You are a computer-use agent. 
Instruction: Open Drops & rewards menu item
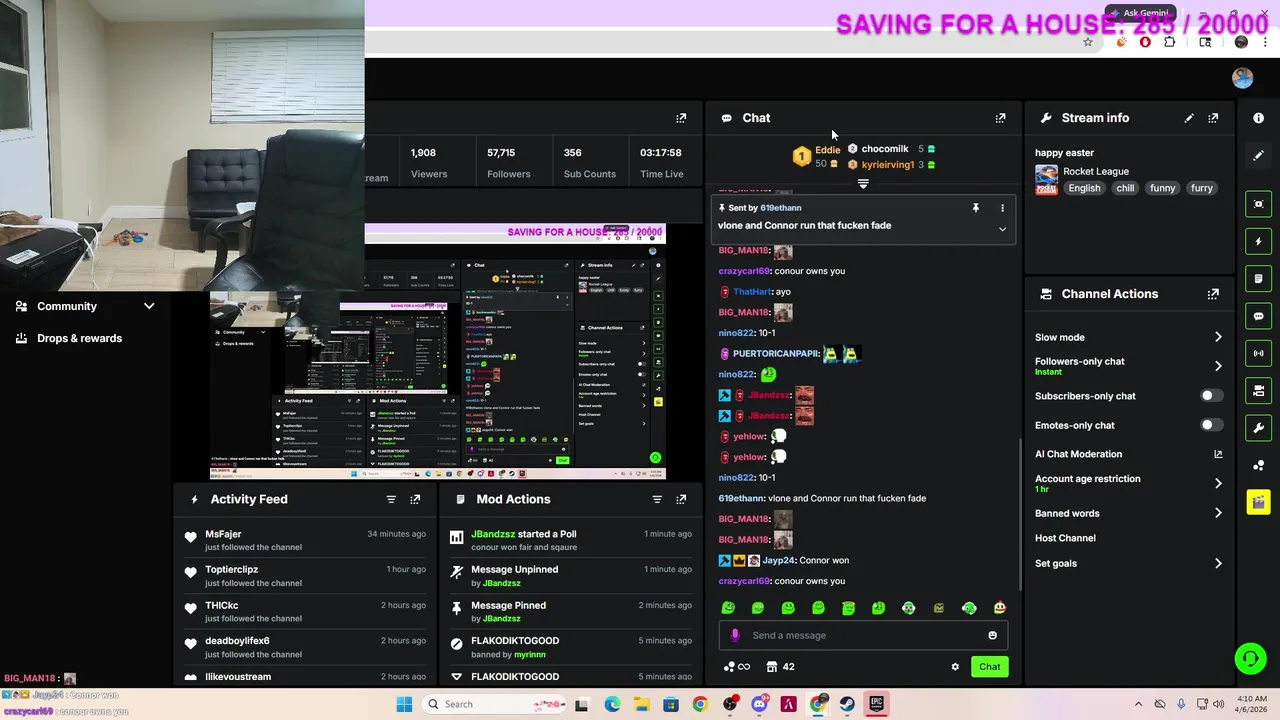(79, 338)
